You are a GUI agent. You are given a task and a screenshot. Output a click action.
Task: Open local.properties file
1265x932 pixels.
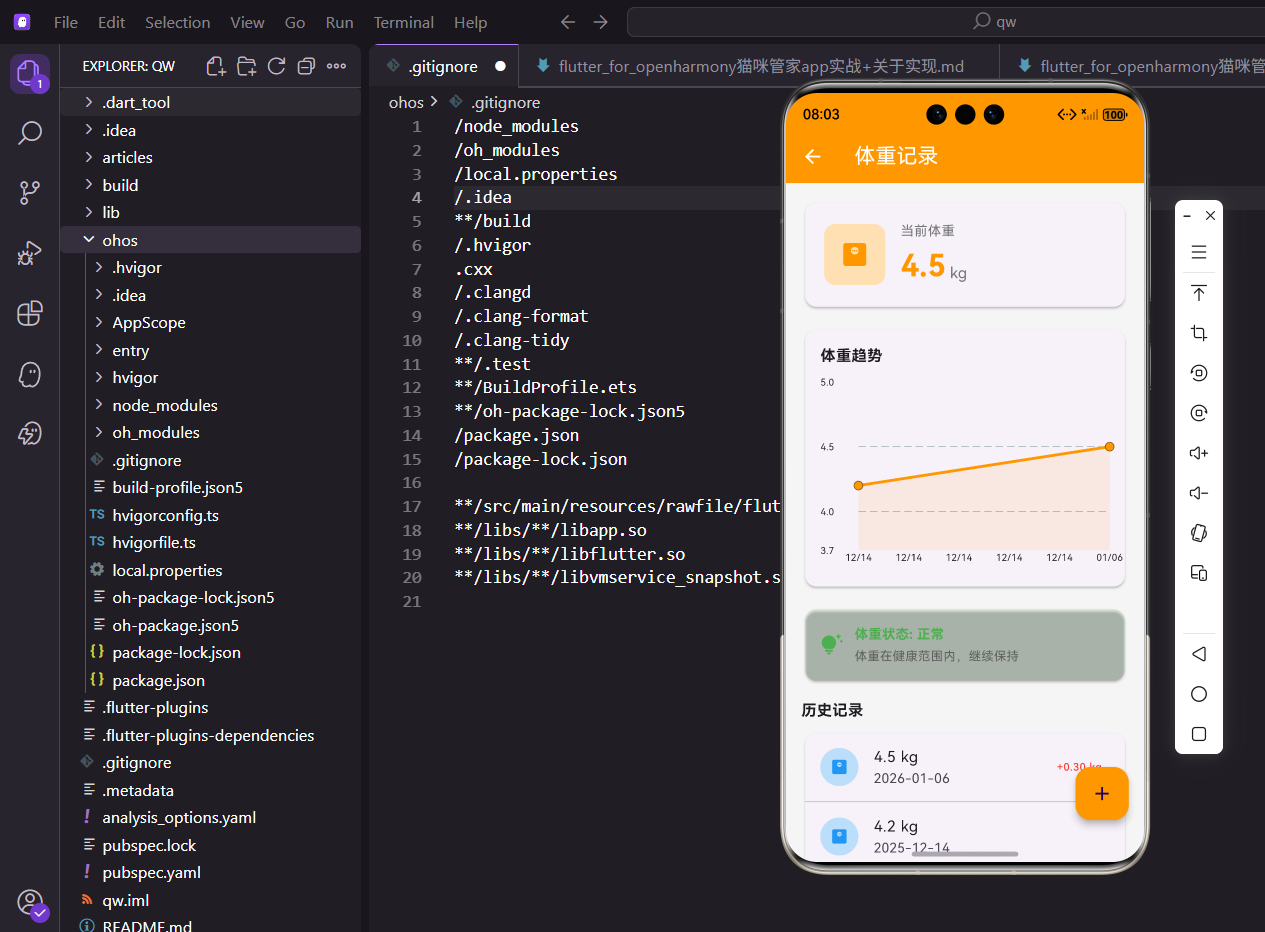(210, 570)
